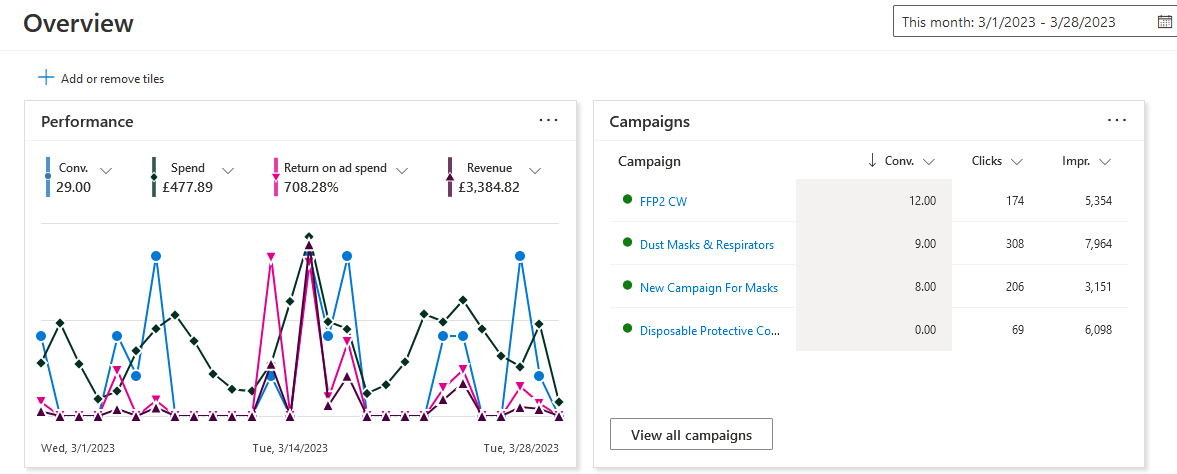Click the 29.00 conversions total

pyautogui.click(x=74, y=187)
